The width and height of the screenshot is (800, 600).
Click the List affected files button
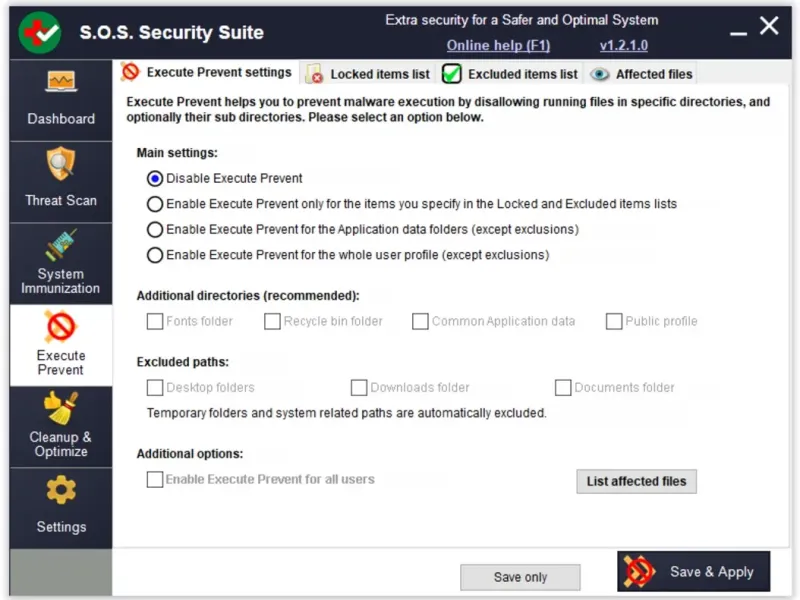click(636, 481)
